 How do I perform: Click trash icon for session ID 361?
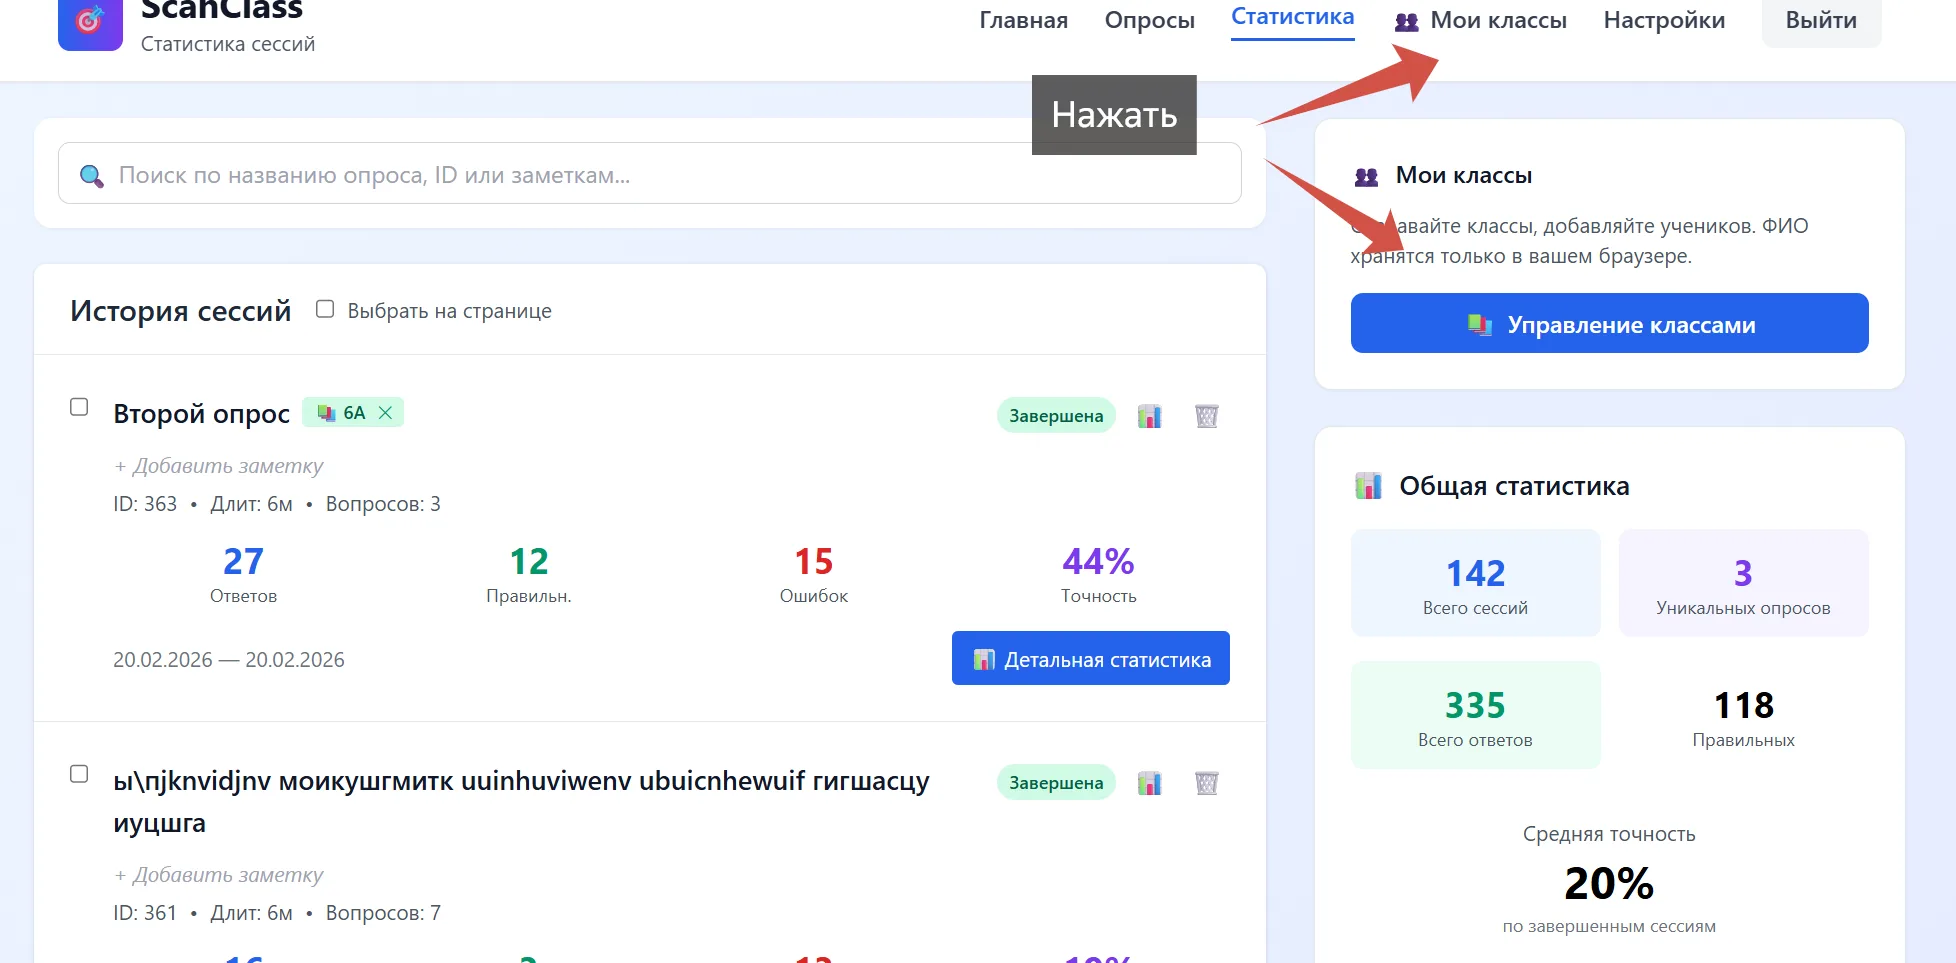1206,783
